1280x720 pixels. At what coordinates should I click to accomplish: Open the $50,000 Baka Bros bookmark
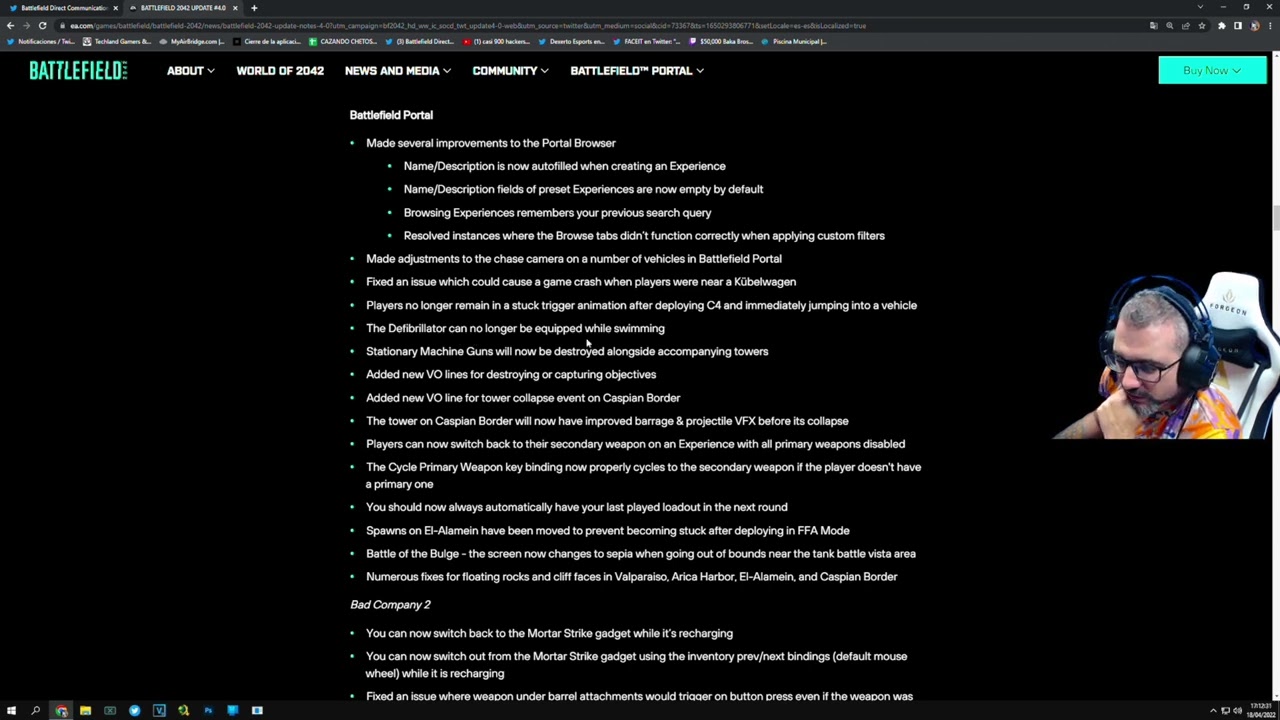click(x=721, y=41)
